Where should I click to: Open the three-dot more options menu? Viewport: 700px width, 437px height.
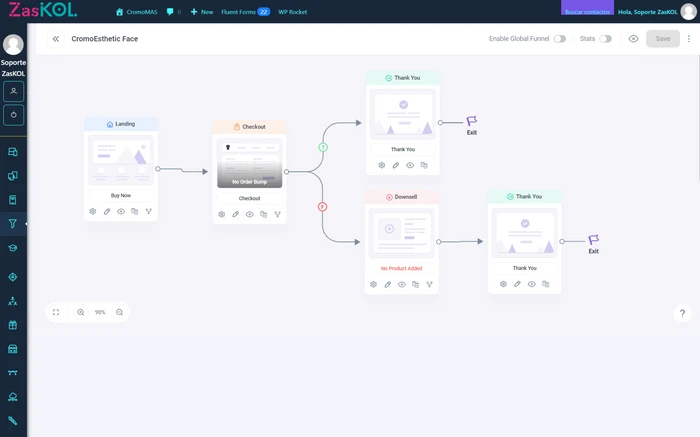[x=689, y=39]
